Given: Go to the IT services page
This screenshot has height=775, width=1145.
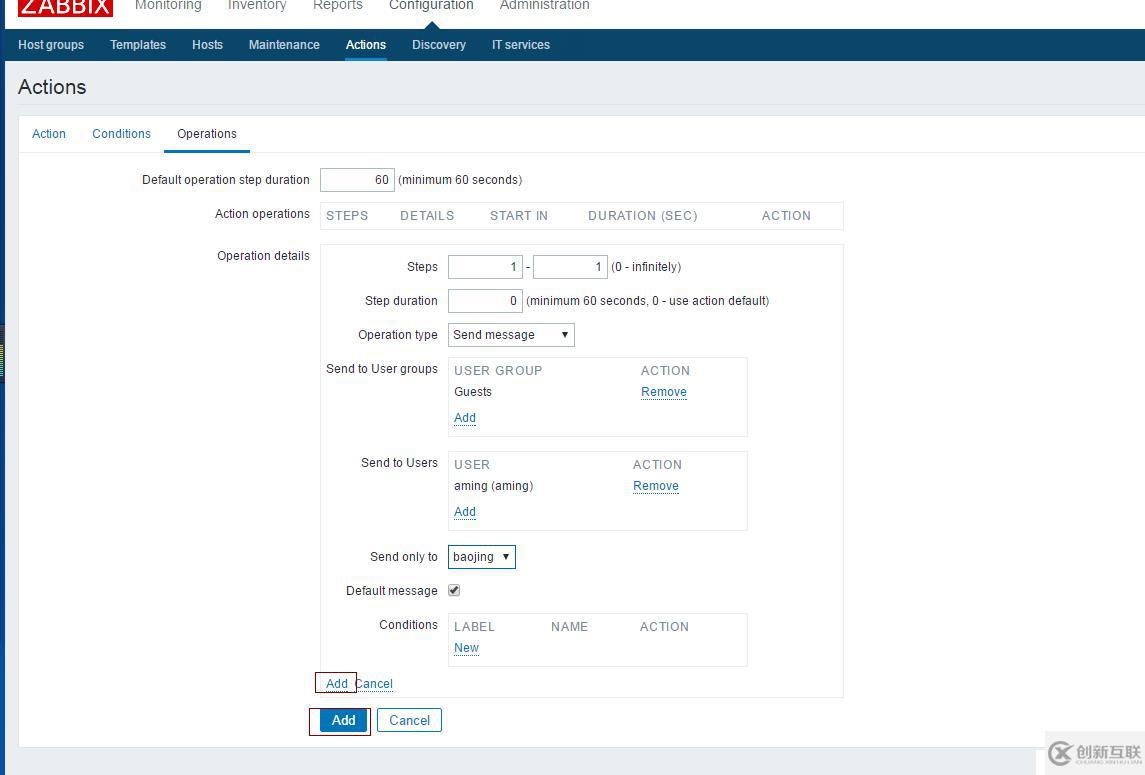Looking at the screenshot, I should [520, 44].
